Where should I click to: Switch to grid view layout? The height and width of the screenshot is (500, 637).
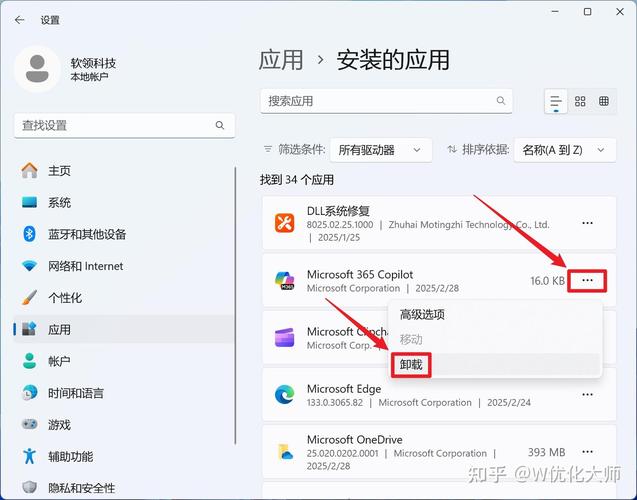point(580,101)
